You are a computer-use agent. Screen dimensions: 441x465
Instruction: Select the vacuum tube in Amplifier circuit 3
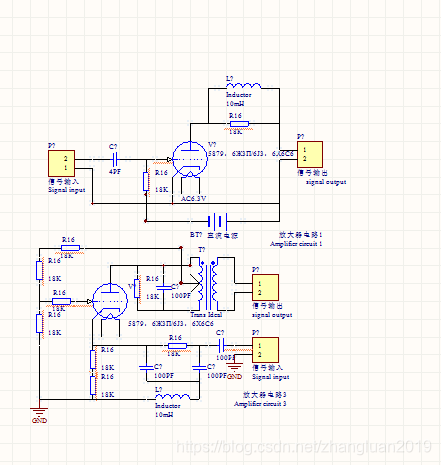[110, 301]
